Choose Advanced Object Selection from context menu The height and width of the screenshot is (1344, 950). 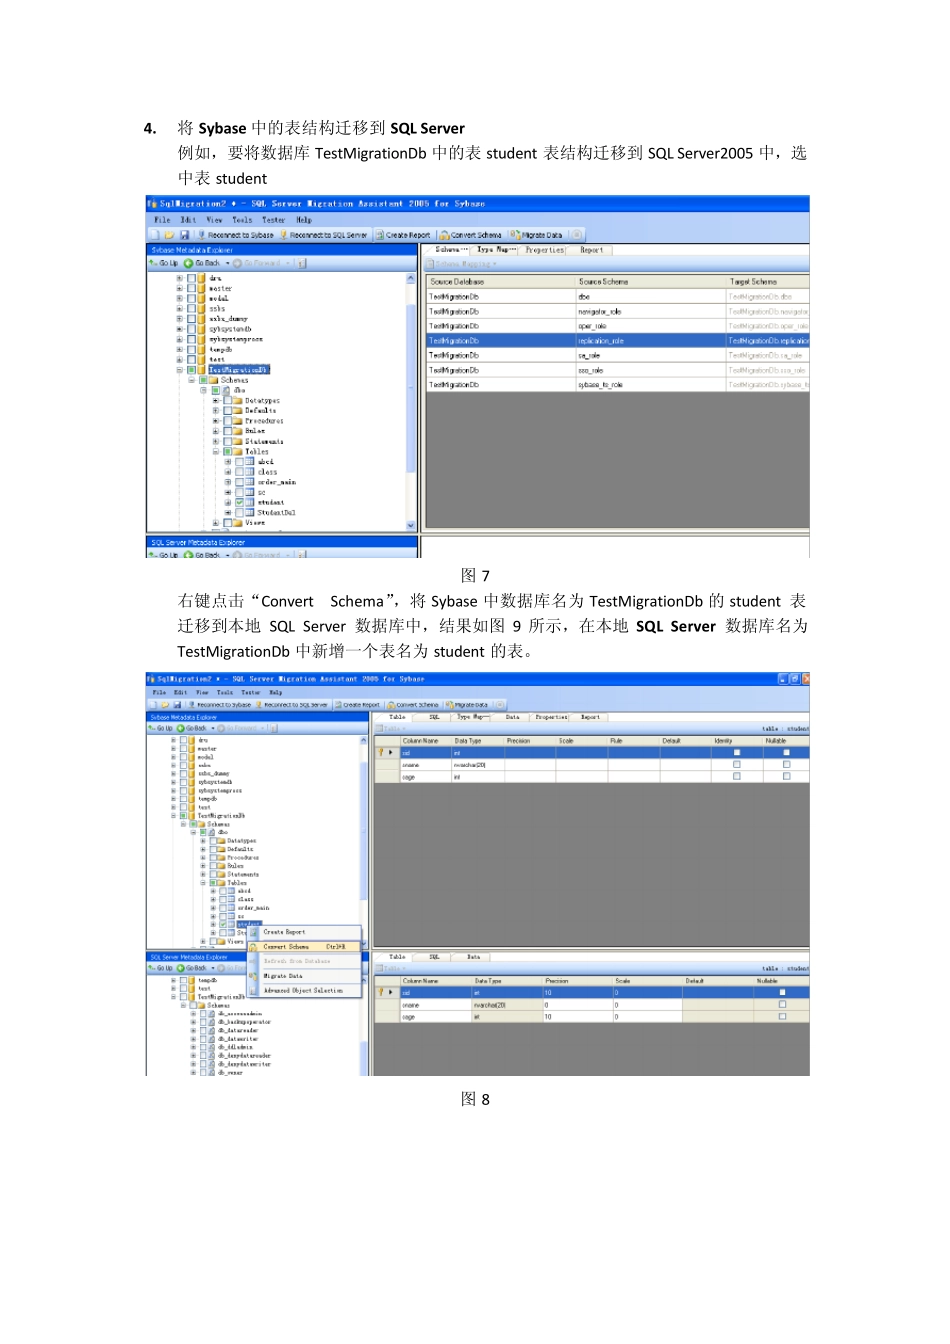click(x=304, y=991)
